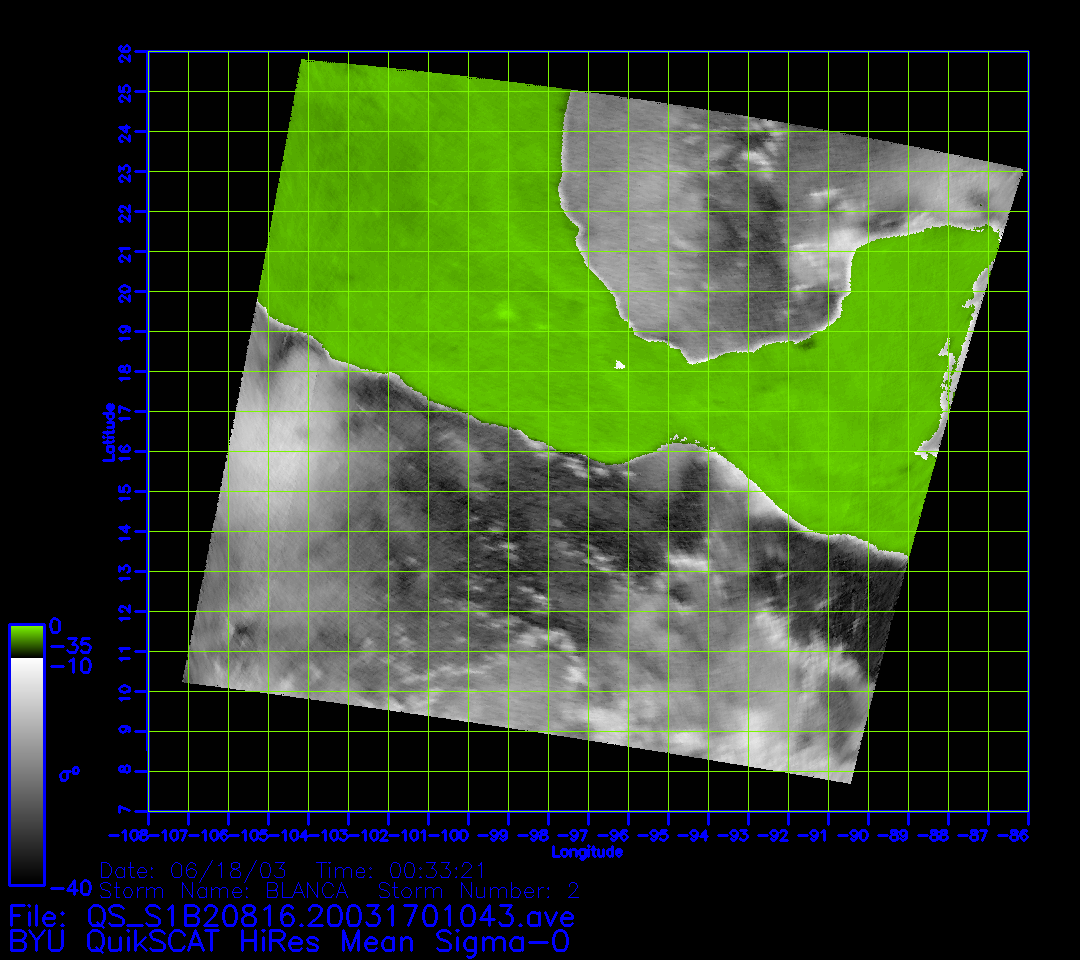
Task: Click the BYU QuikSCAT HiRes Mean Sigma-0 title
Action: (x=290, y=942)
